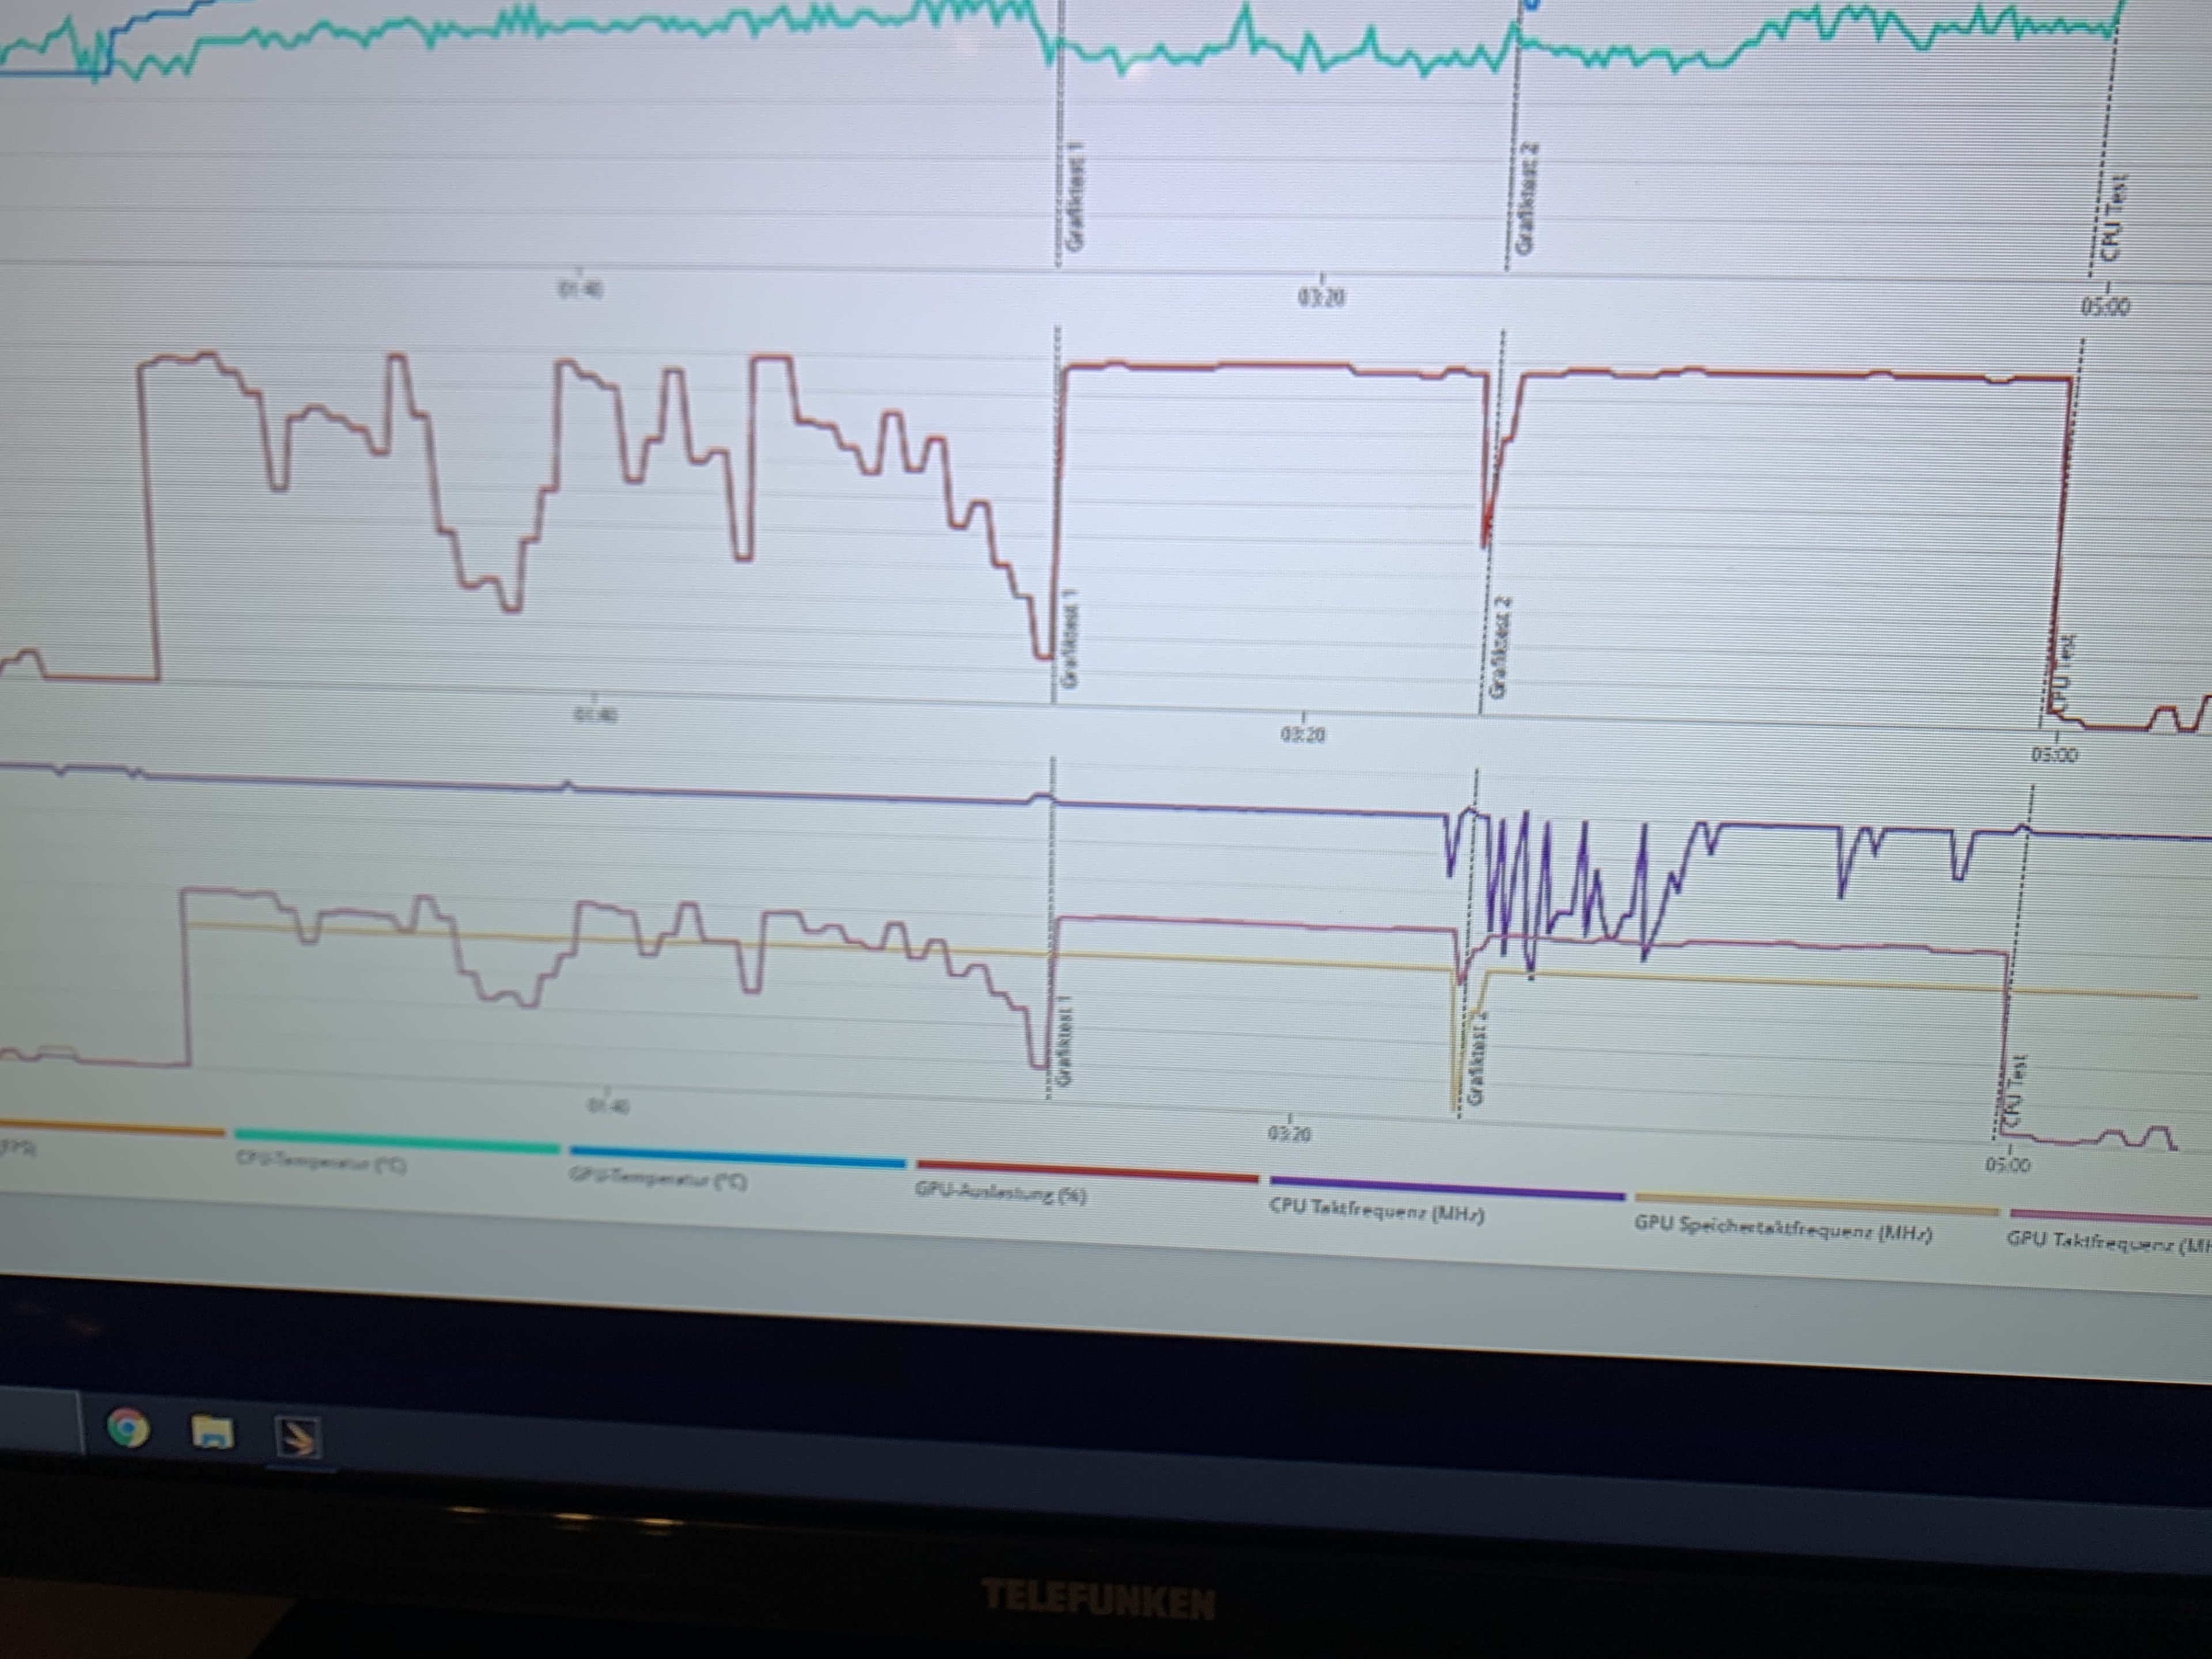Image resolution: width=2212 pixels, height=1659 pixels.
Task: Click the red GPU-Auslastung color bar
Action: tap(1087, 1171)
